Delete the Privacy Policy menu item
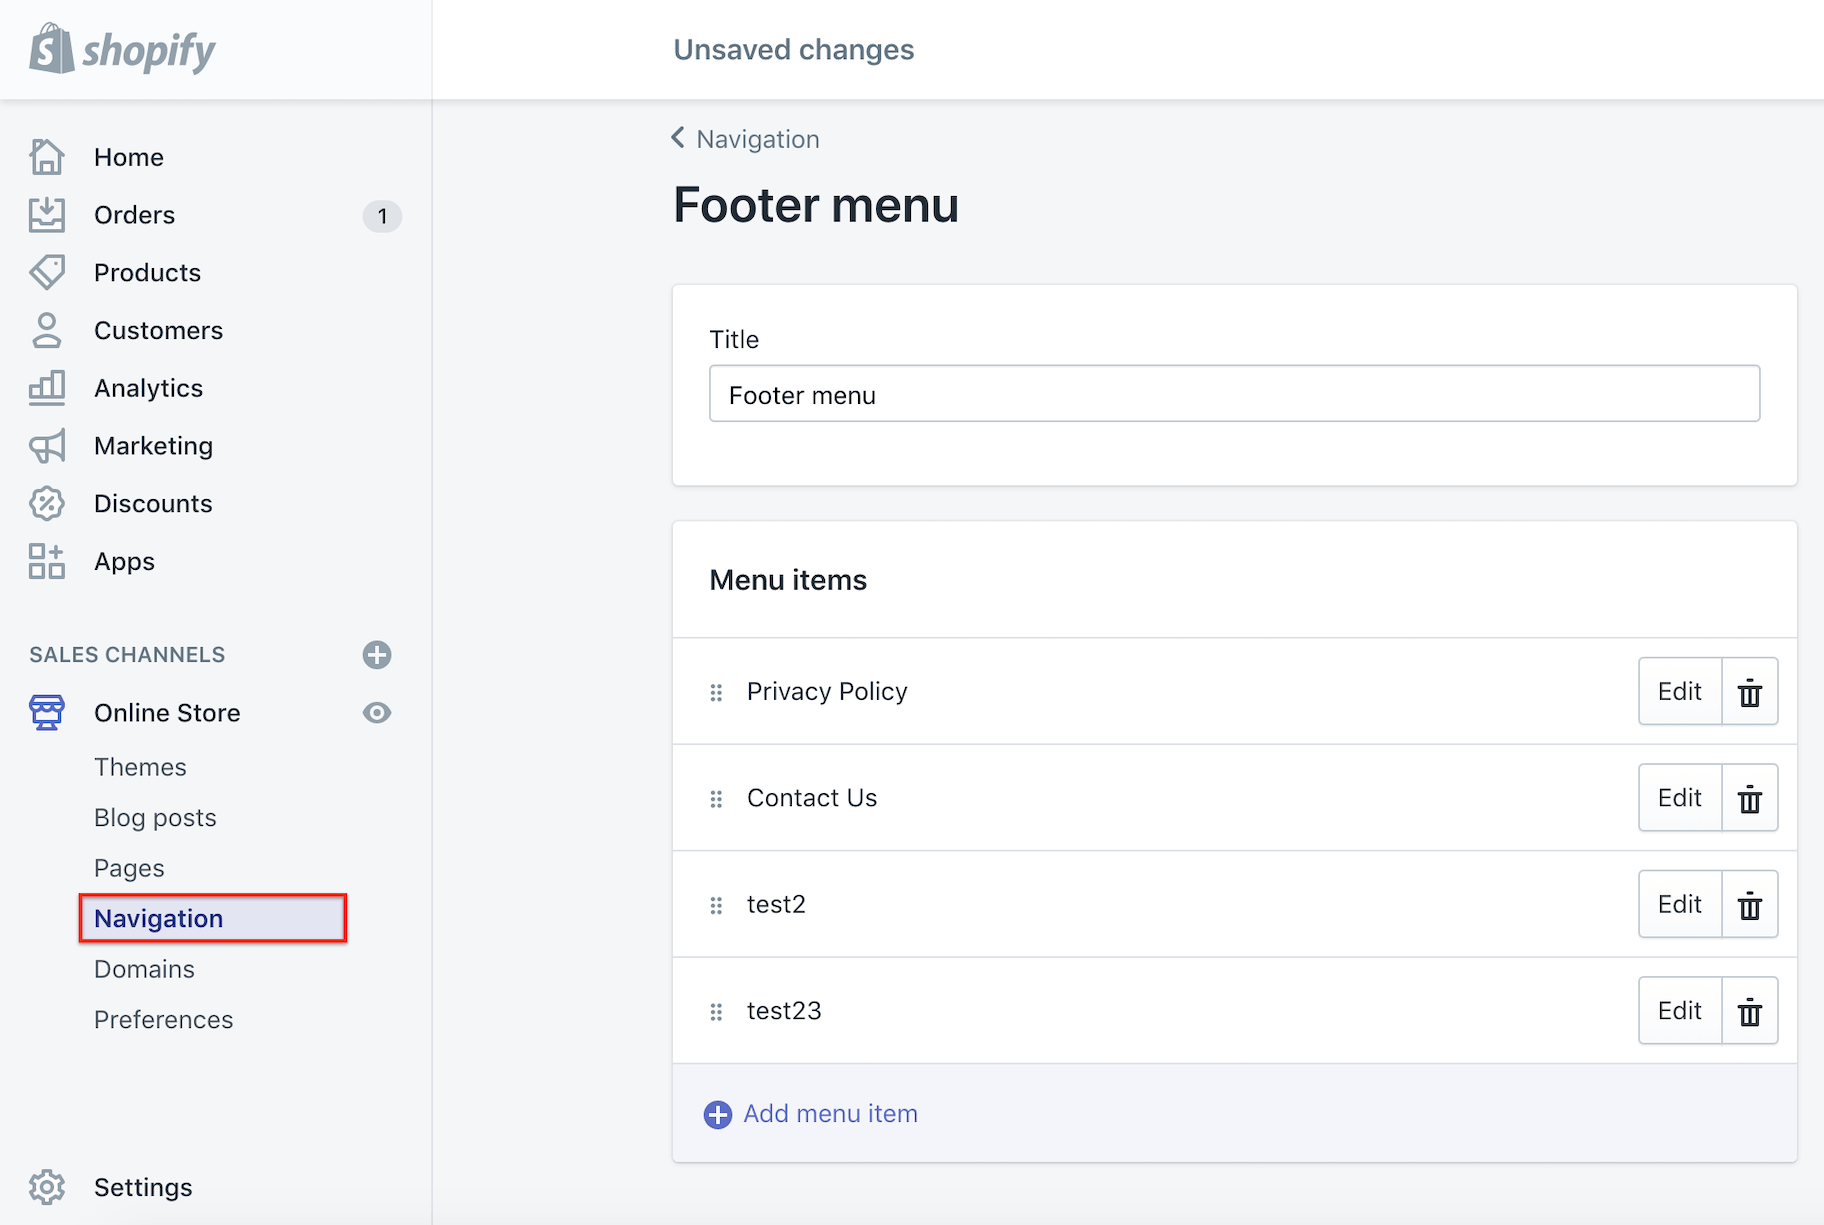The height and width of the screenshot is (1225, 1824). [1749, 692]
